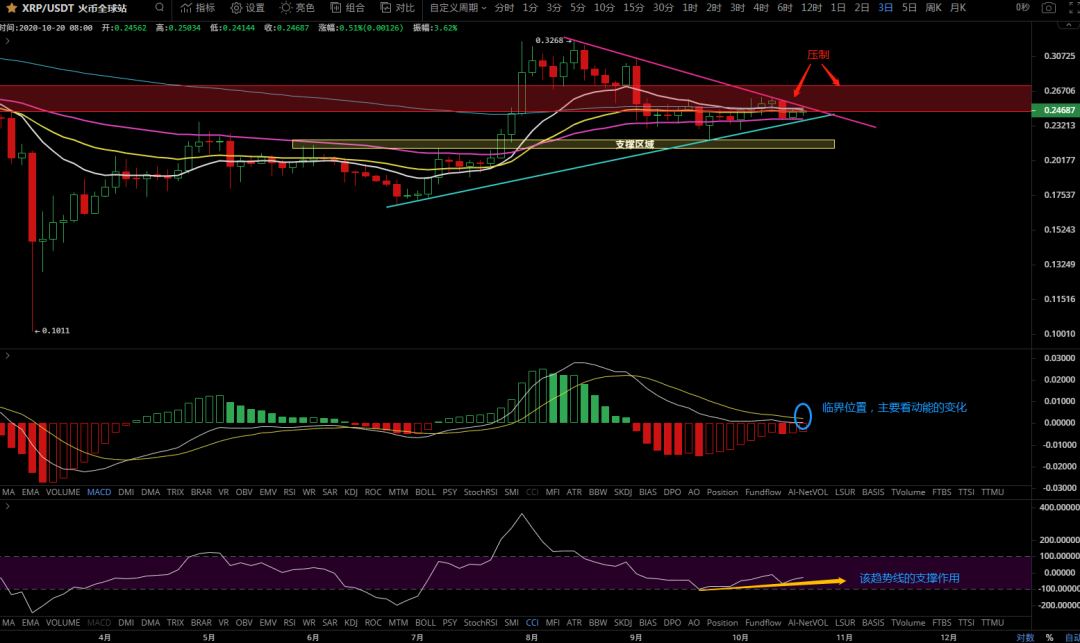Select AI-NetVOL in the MACD pane indicator row

(x=808, y=492)
